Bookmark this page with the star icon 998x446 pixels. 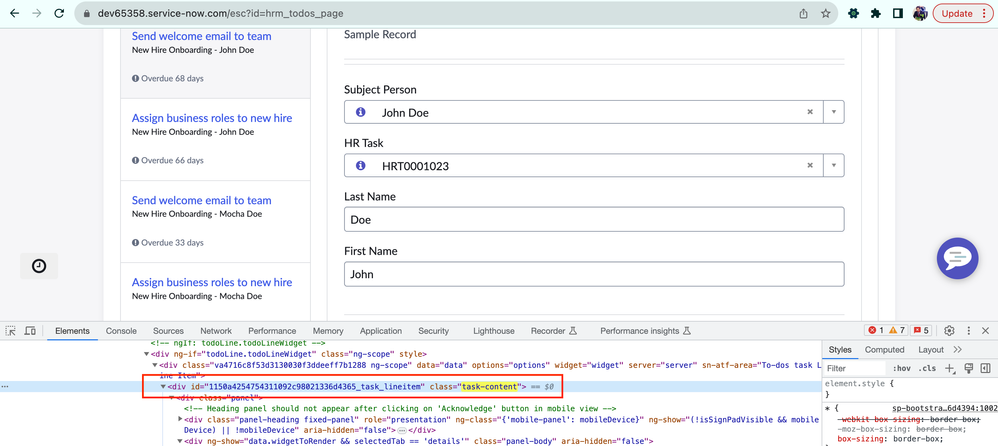pyautogui.click(x=826, y=13)
